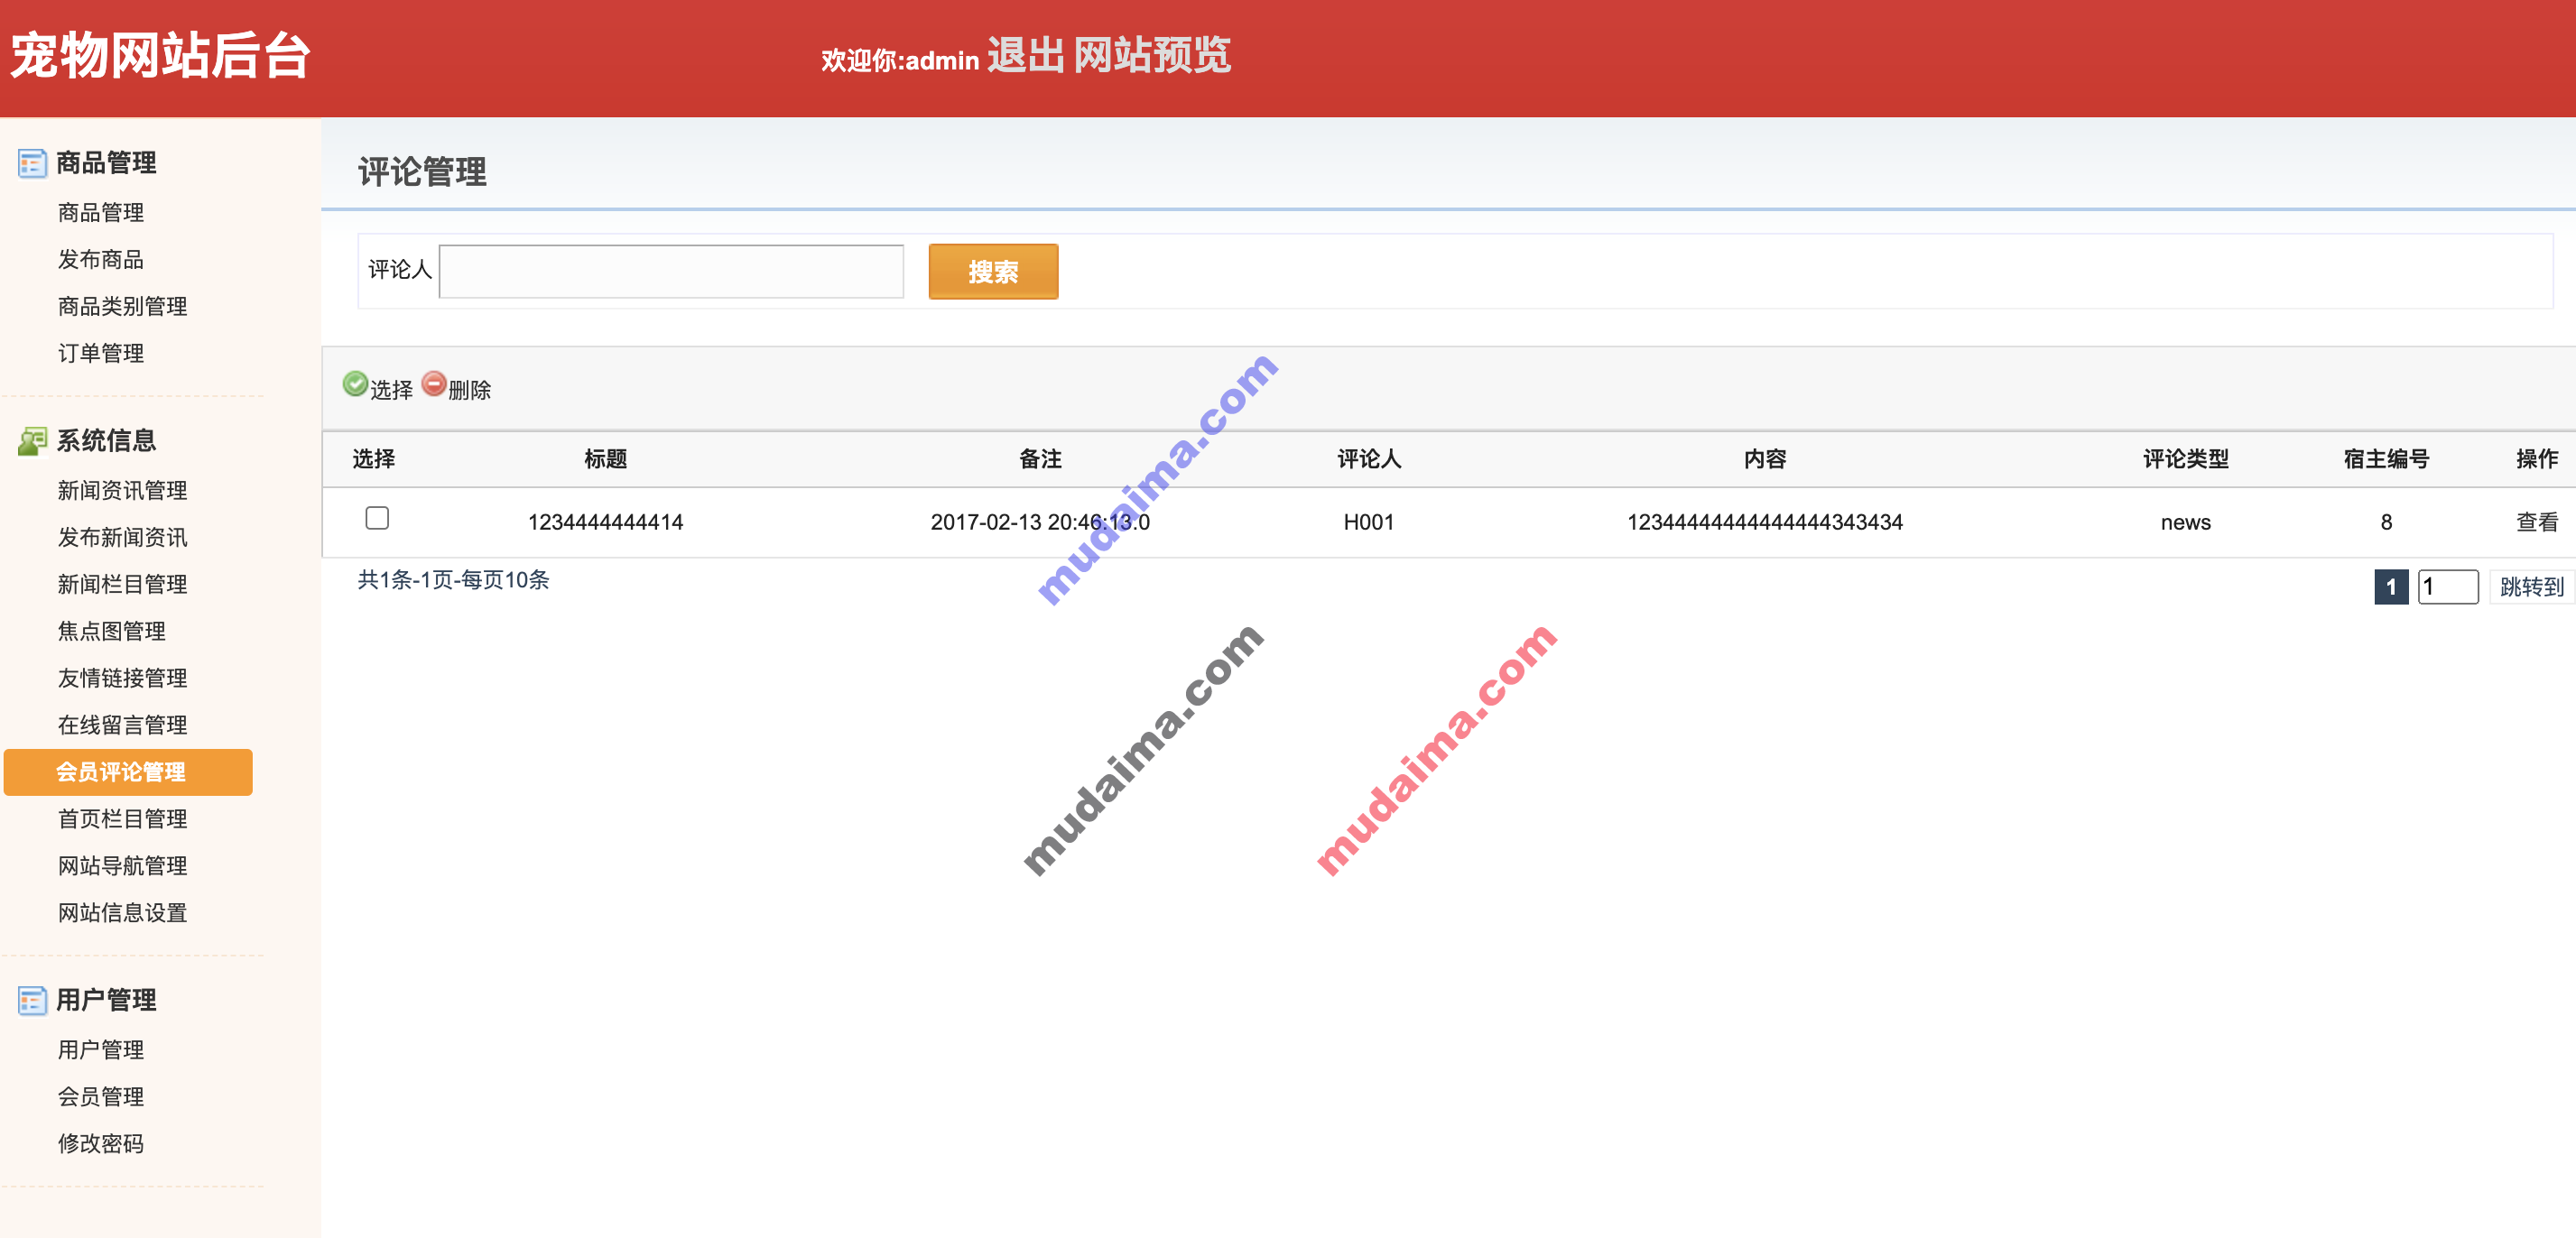Open 发布商品 in the sidebar
The height and width of the screenshot is (1238, 2576).
click(101, 260)
